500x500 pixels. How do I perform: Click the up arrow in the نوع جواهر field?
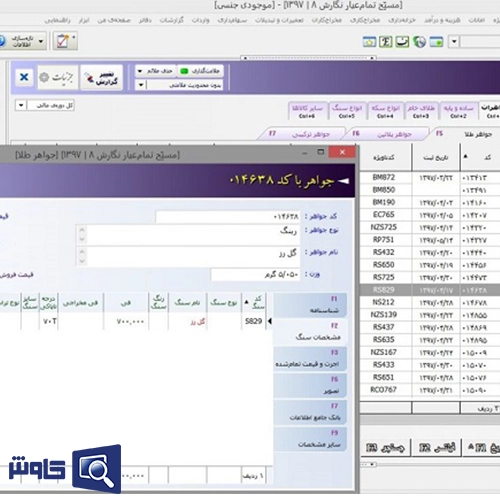coord(82,230)
